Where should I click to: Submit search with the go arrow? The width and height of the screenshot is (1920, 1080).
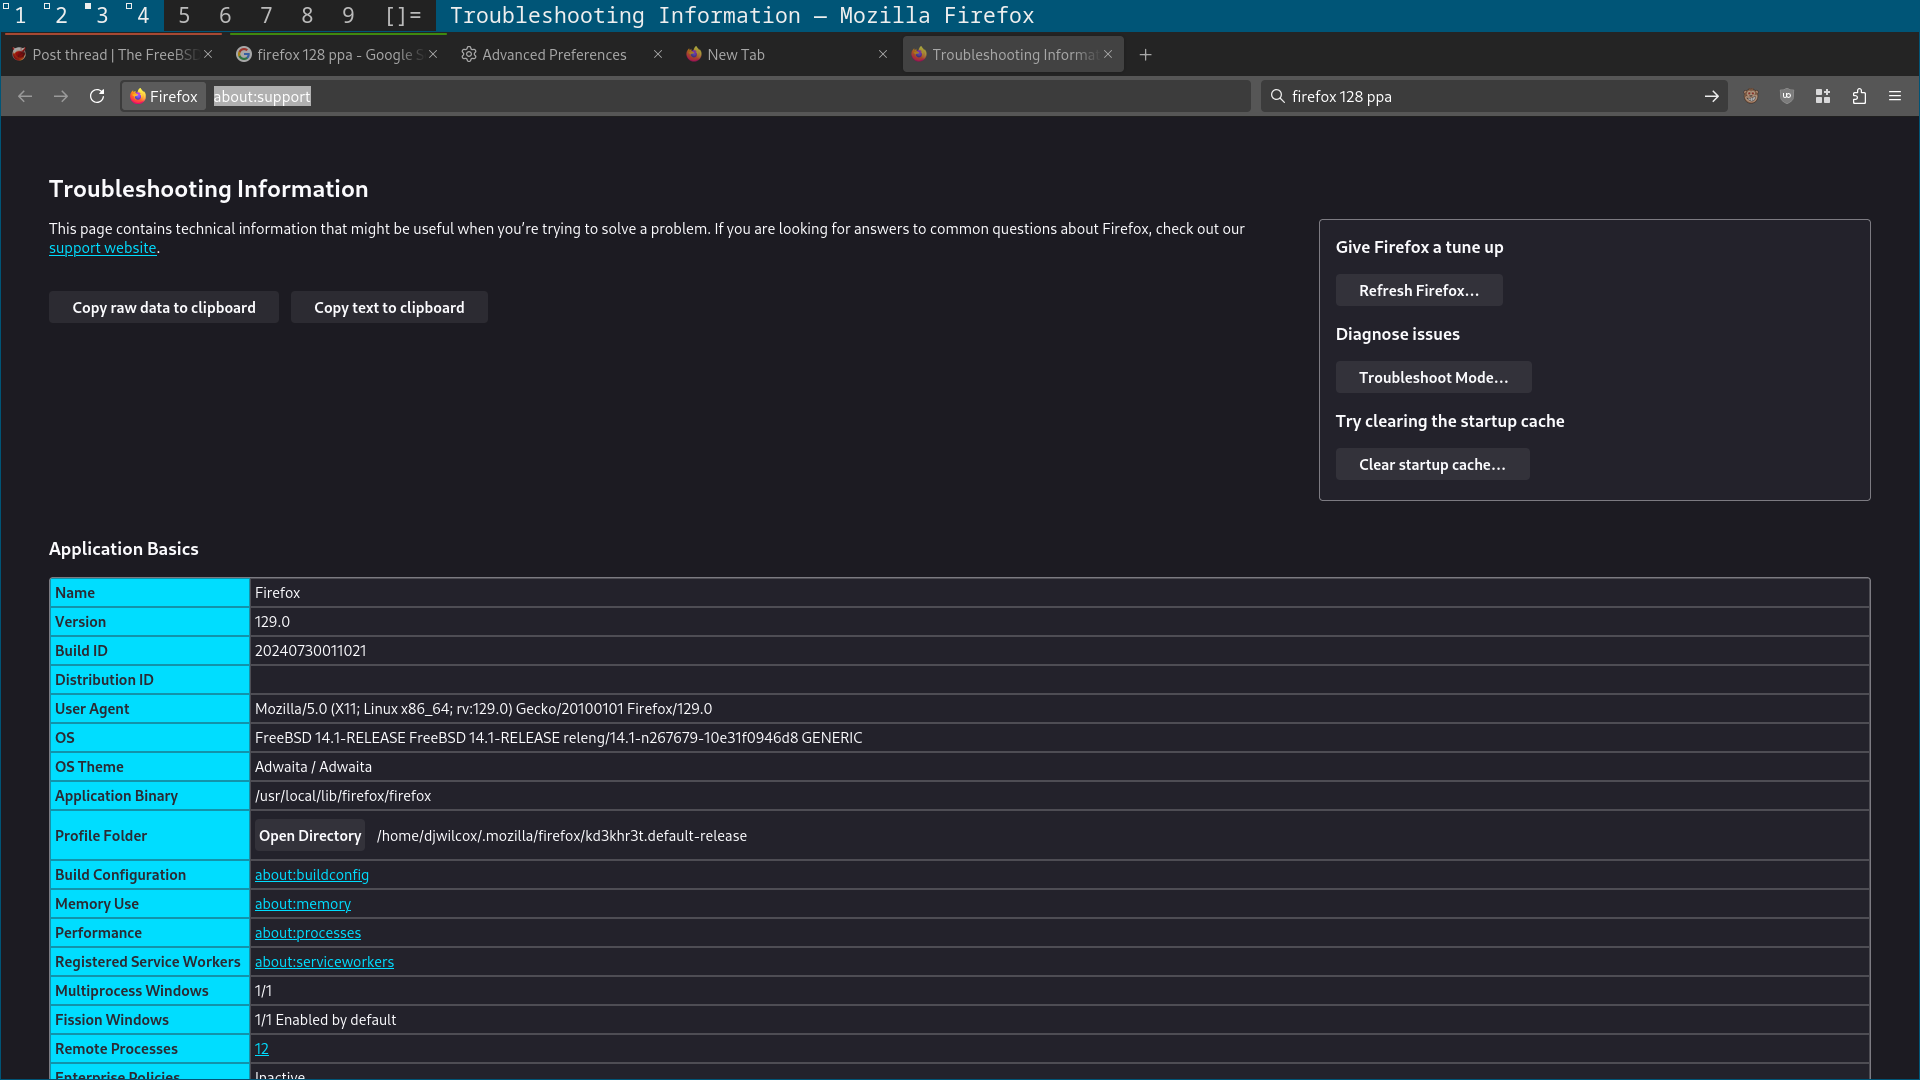pos(1711,96)
